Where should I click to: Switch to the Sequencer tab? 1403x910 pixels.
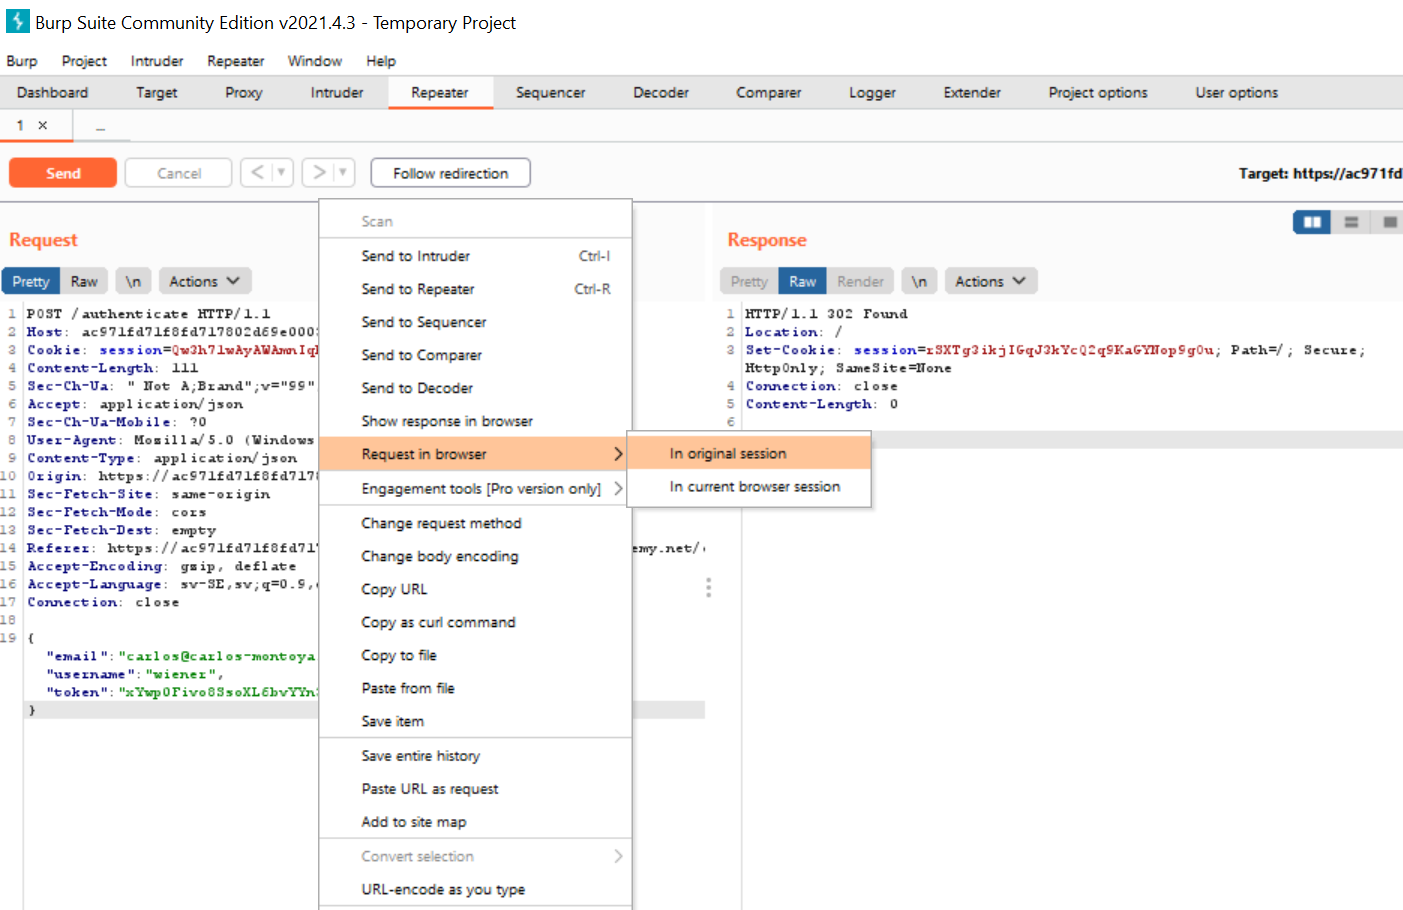551,92
